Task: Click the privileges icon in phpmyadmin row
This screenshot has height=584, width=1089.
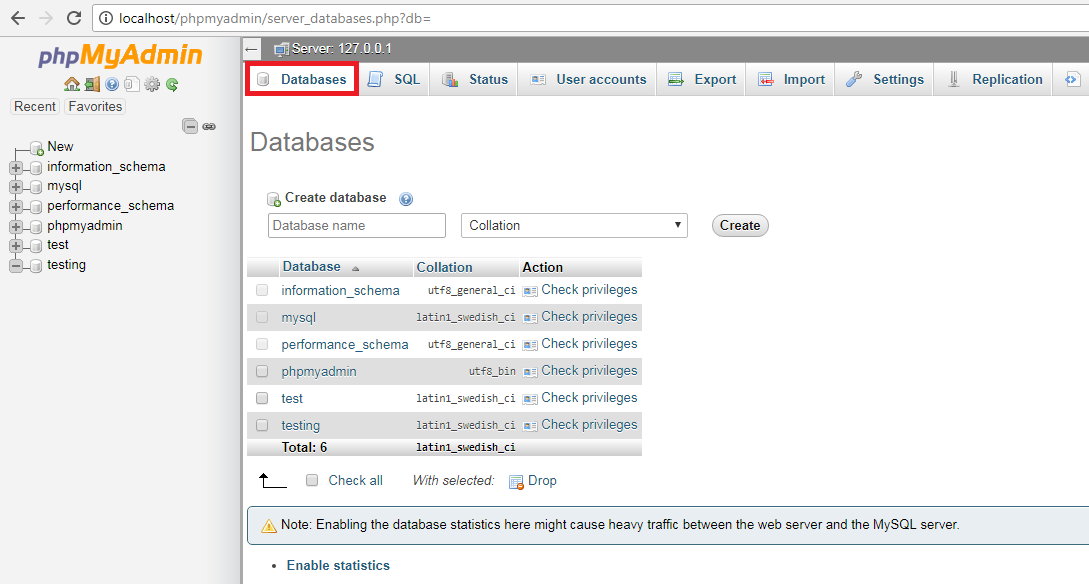Action: (530, 372)
